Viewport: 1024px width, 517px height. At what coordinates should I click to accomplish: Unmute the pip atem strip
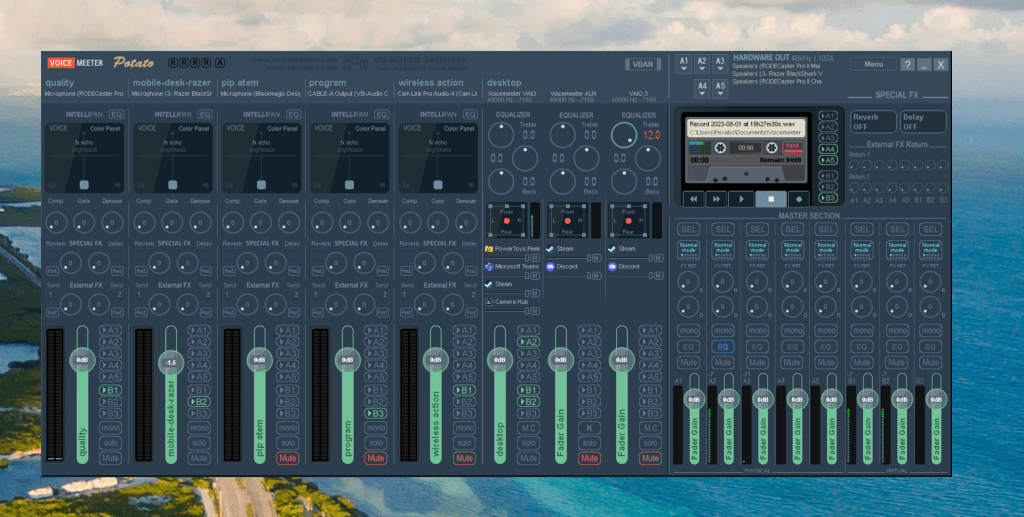click(x=287, y=458)
